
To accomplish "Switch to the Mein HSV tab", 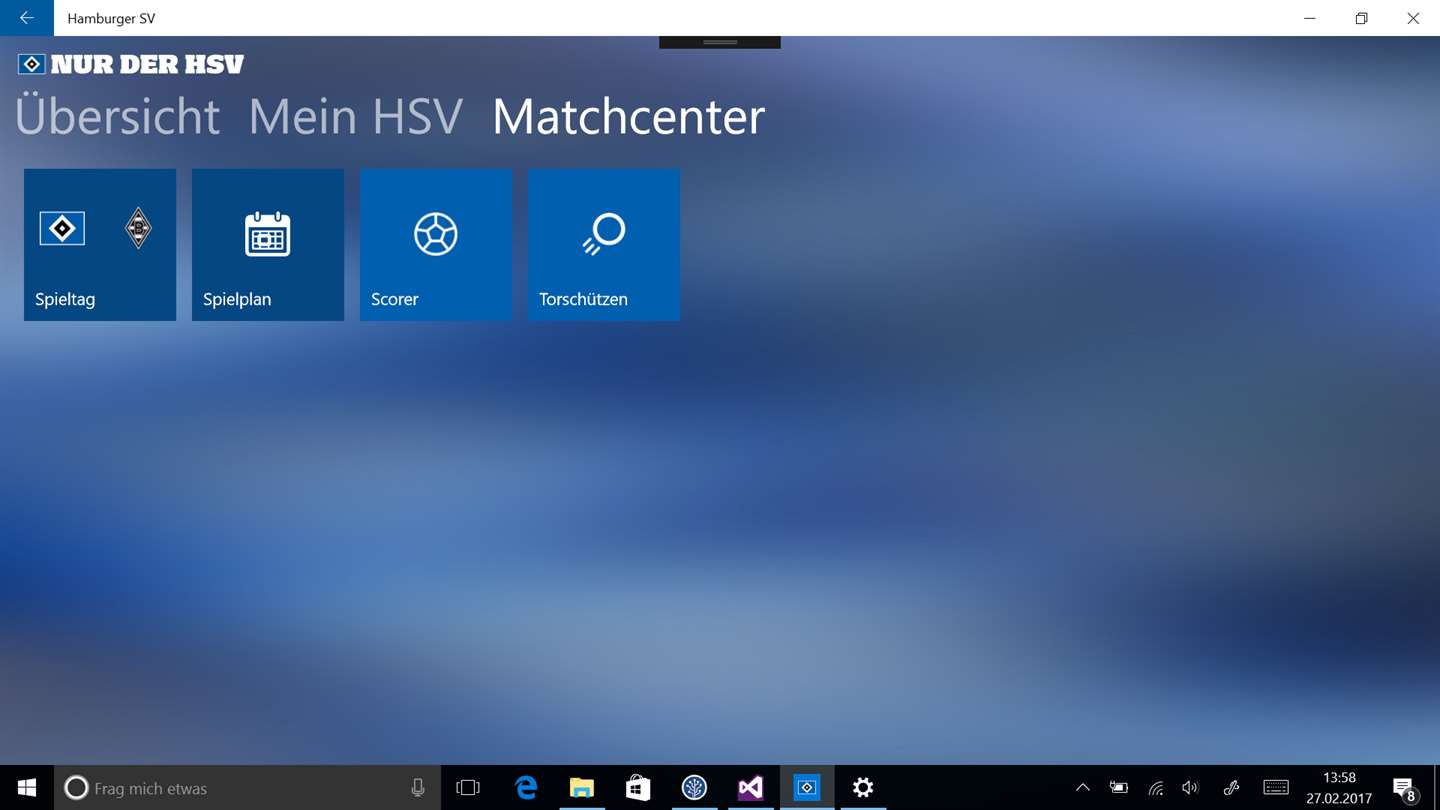I will (356, 116).
